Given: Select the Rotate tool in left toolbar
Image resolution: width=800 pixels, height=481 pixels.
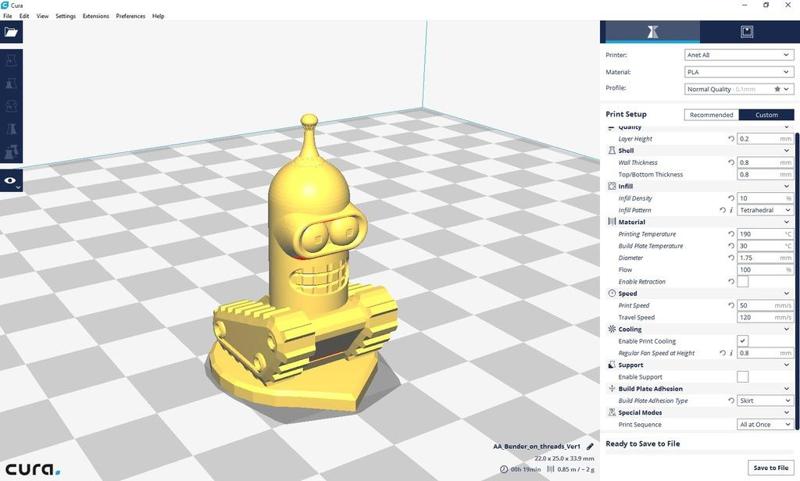Looking at the screenshot, I should [x=11, y=106].
